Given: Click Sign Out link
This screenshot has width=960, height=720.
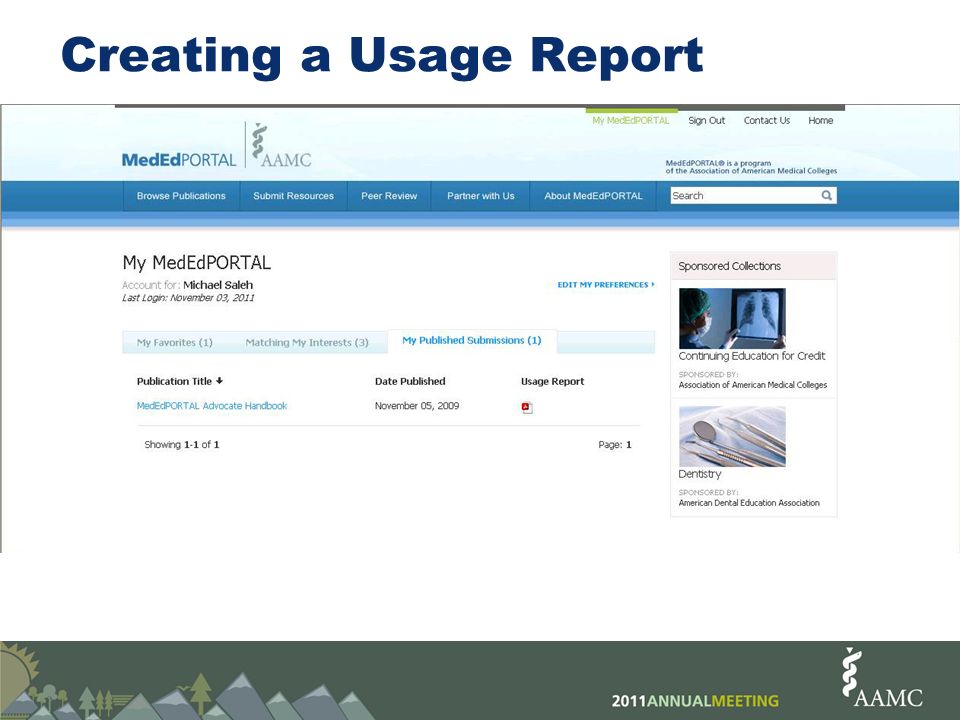Looking at the screenshot, I should (x=707, y=121).
